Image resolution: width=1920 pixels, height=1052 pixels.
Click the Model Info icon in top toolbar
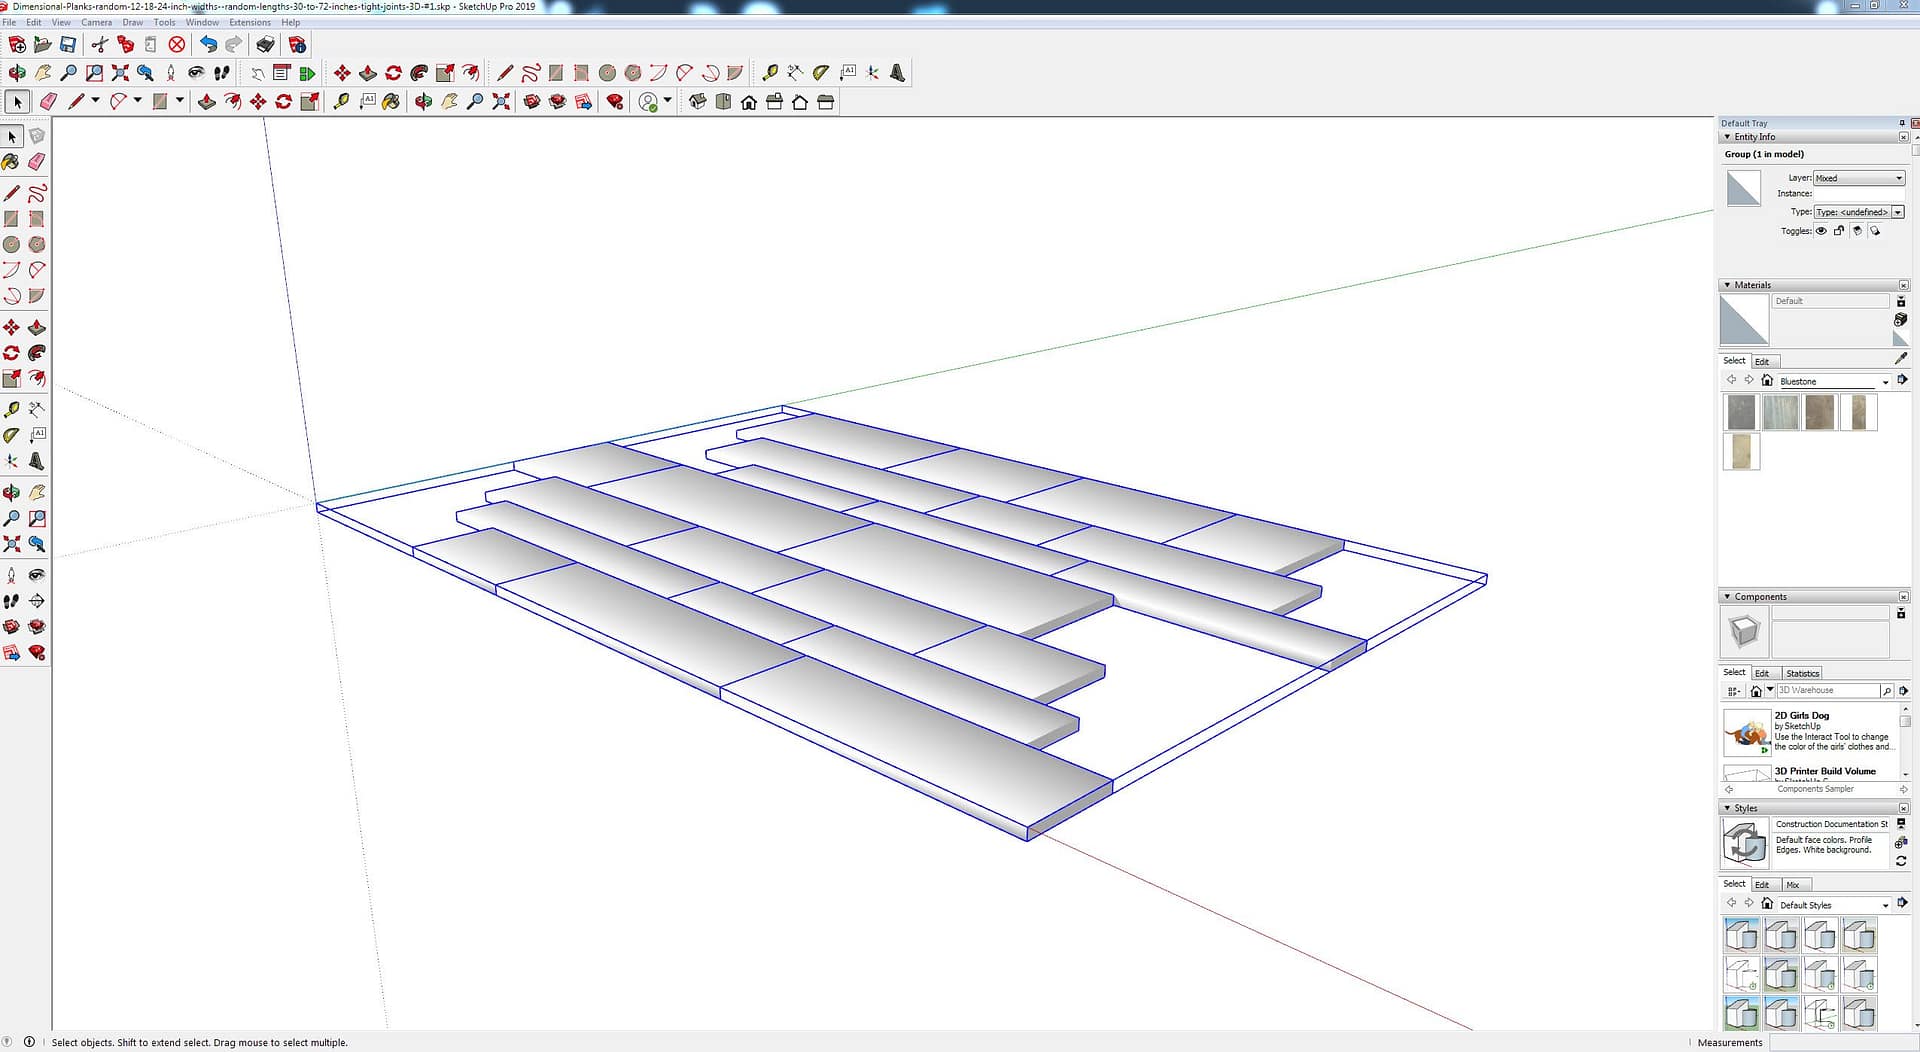coord(297,44)
